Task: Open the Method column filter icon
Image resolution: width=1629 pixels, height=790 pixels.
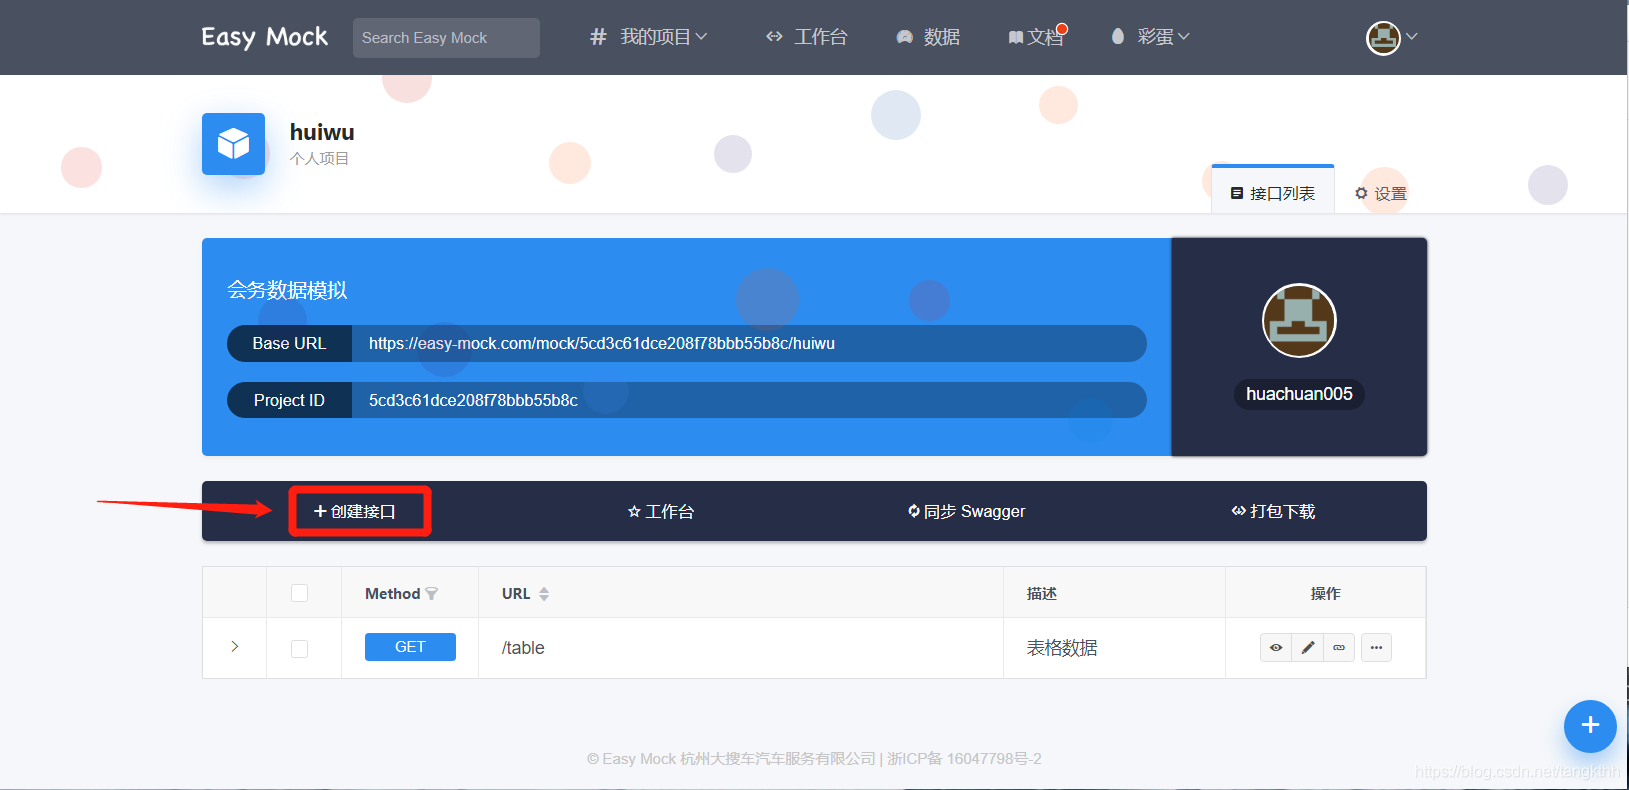Action: click(432, 594)
